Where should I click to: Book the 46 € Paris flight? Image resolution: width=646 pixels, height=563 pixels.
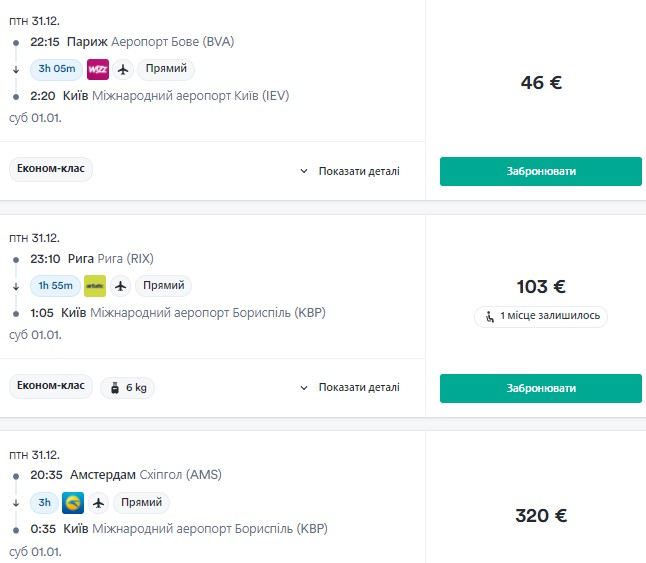(x=541, y=171)
